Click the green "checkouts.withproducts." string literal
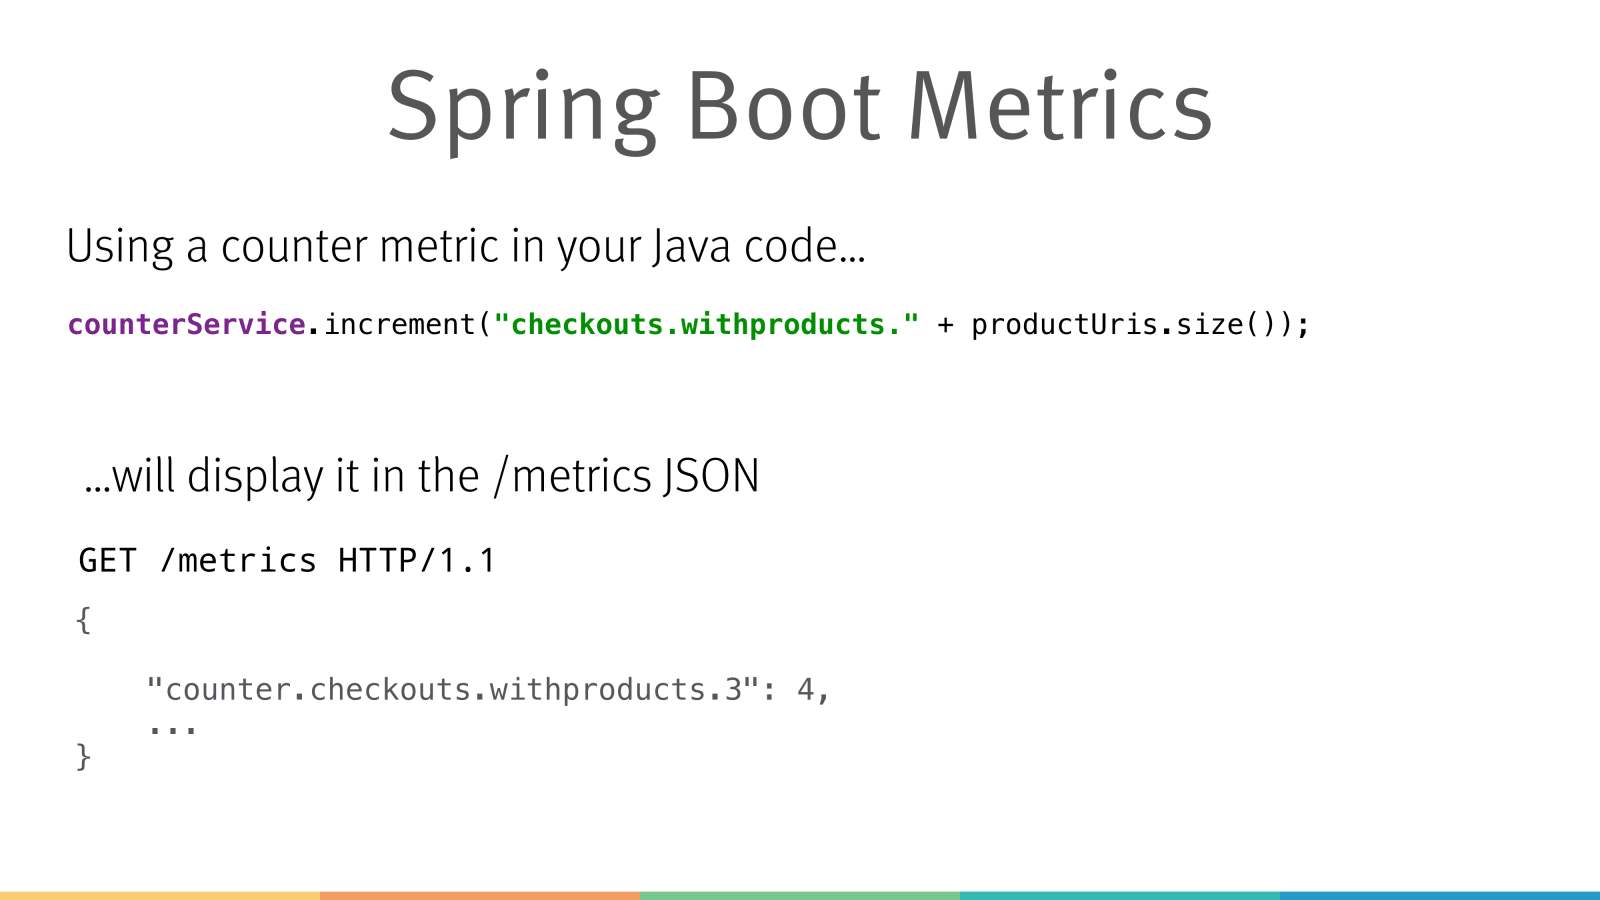The image size is (1600, 900). point(706,324)
